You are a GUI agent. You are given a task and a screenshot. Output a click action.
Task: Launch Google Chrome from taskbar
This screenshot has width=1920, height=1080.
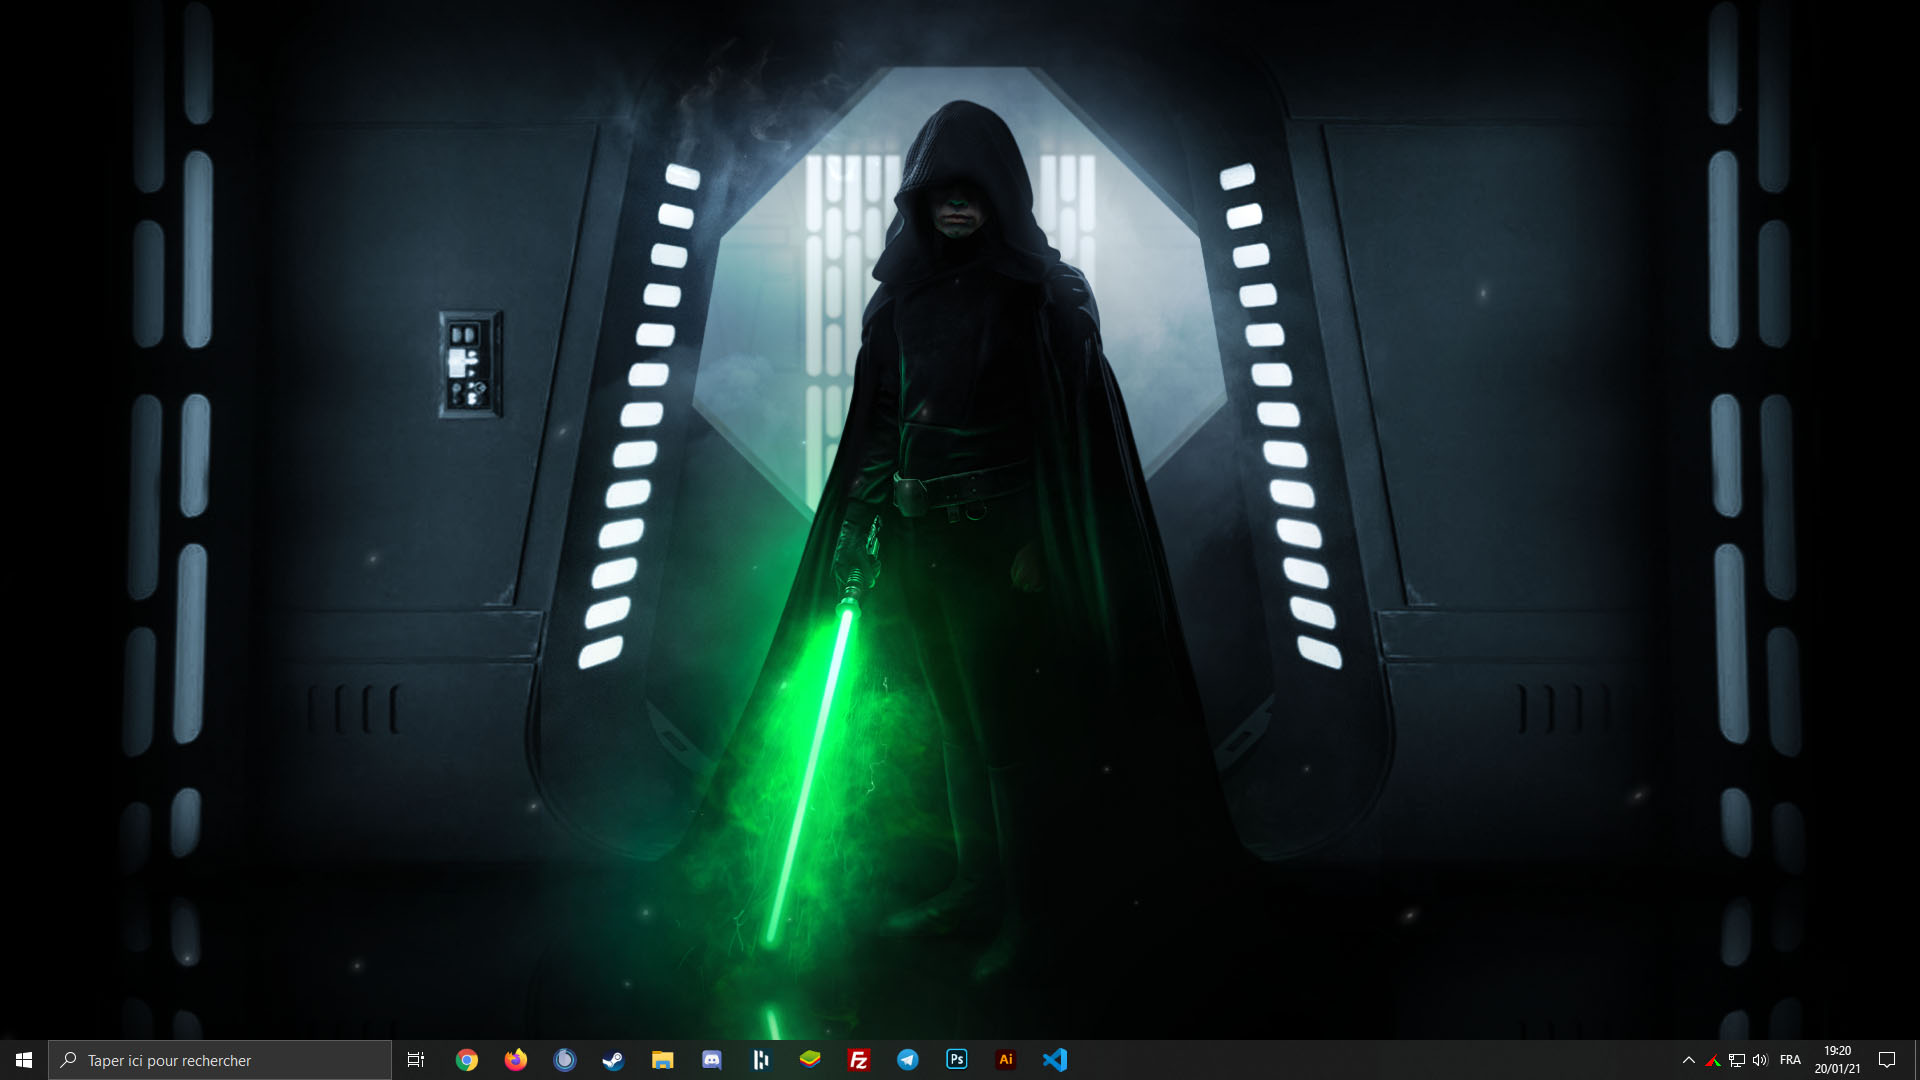click(467, 1060)
